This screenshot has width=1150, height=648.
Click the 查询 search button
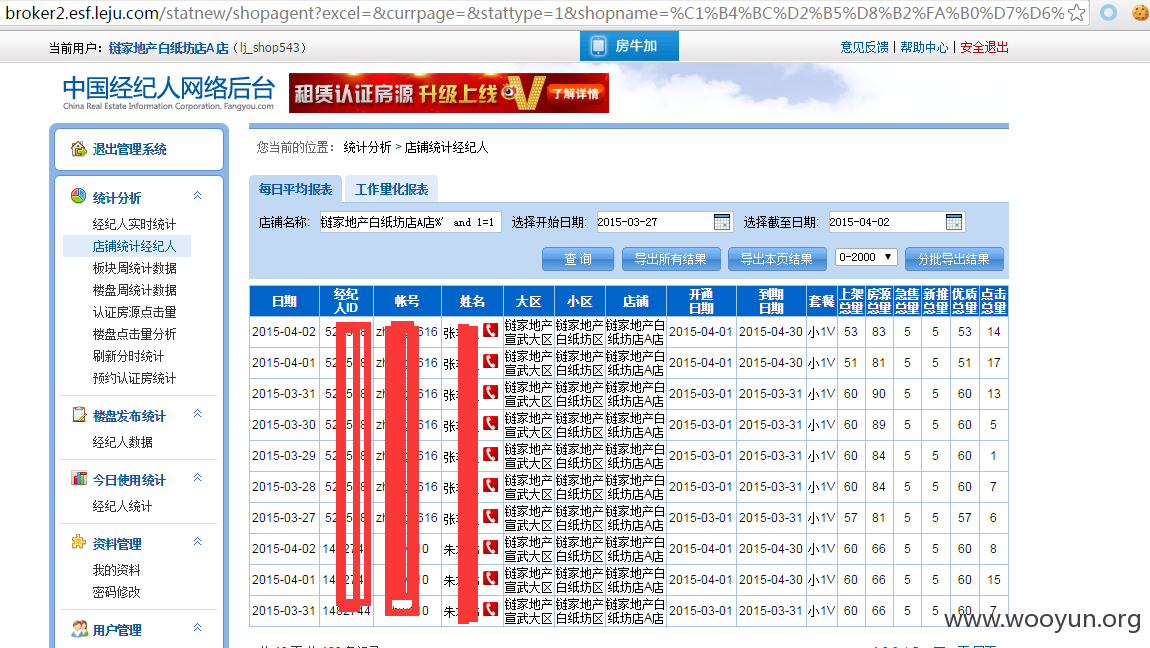point(578,259)
